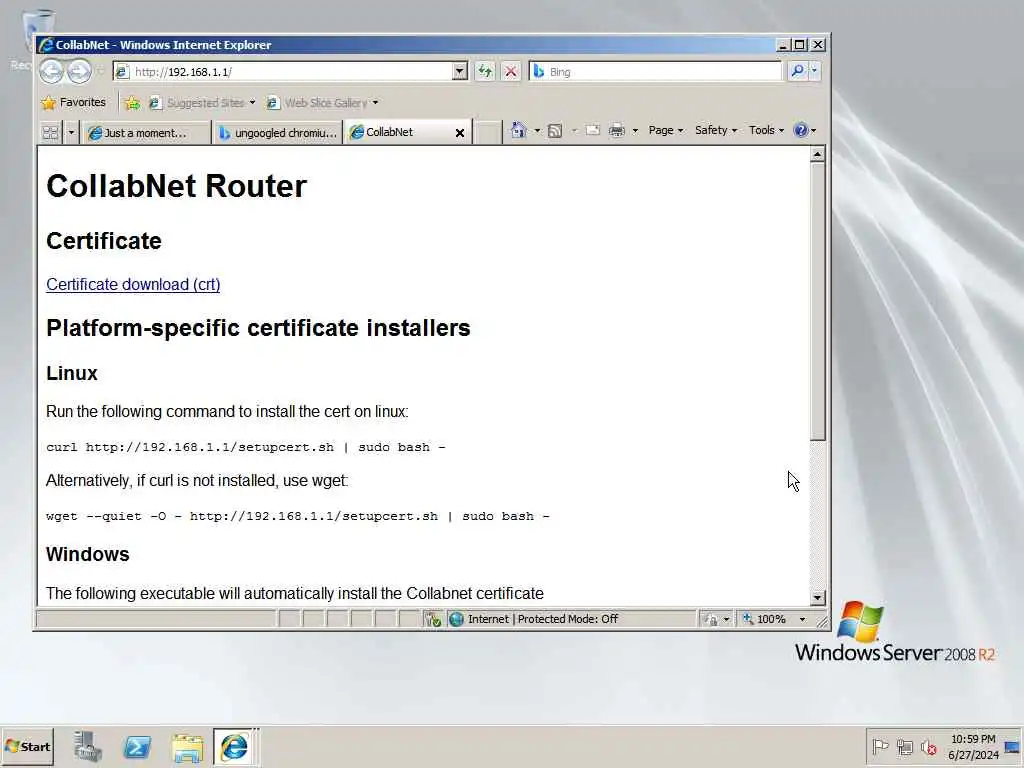
Task: Switch to the Just a moment tab
Action: pos(146,133)
